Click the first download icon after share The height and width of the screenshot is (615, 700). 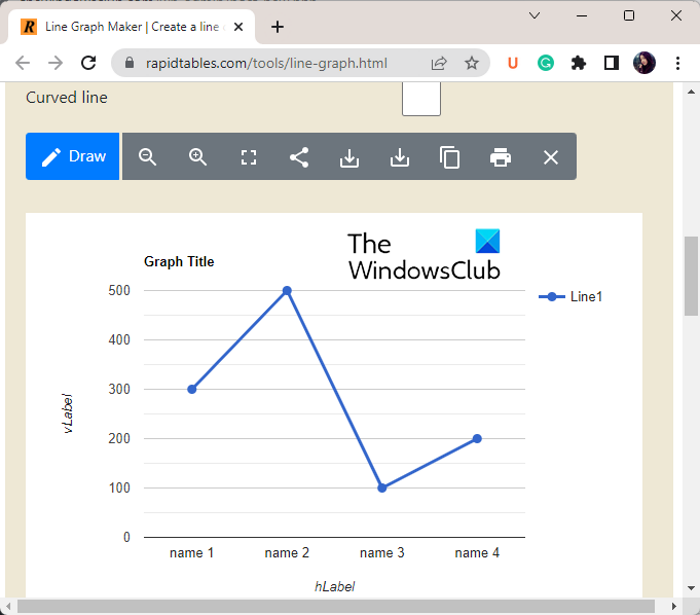tap(349, 158)
